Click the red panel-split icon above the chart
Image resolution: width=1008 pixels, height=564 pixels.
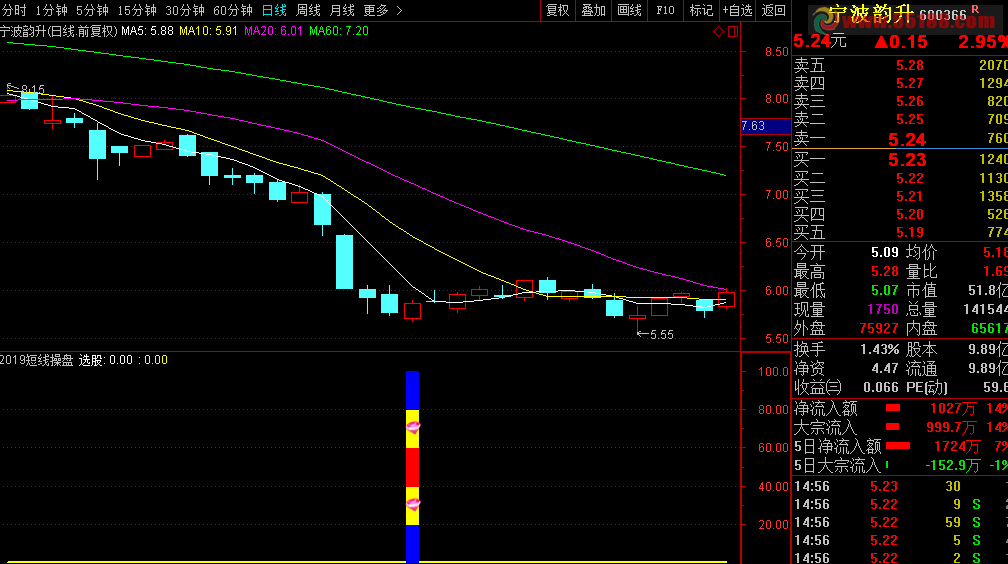pyautogui.click(x=732, y=32)
